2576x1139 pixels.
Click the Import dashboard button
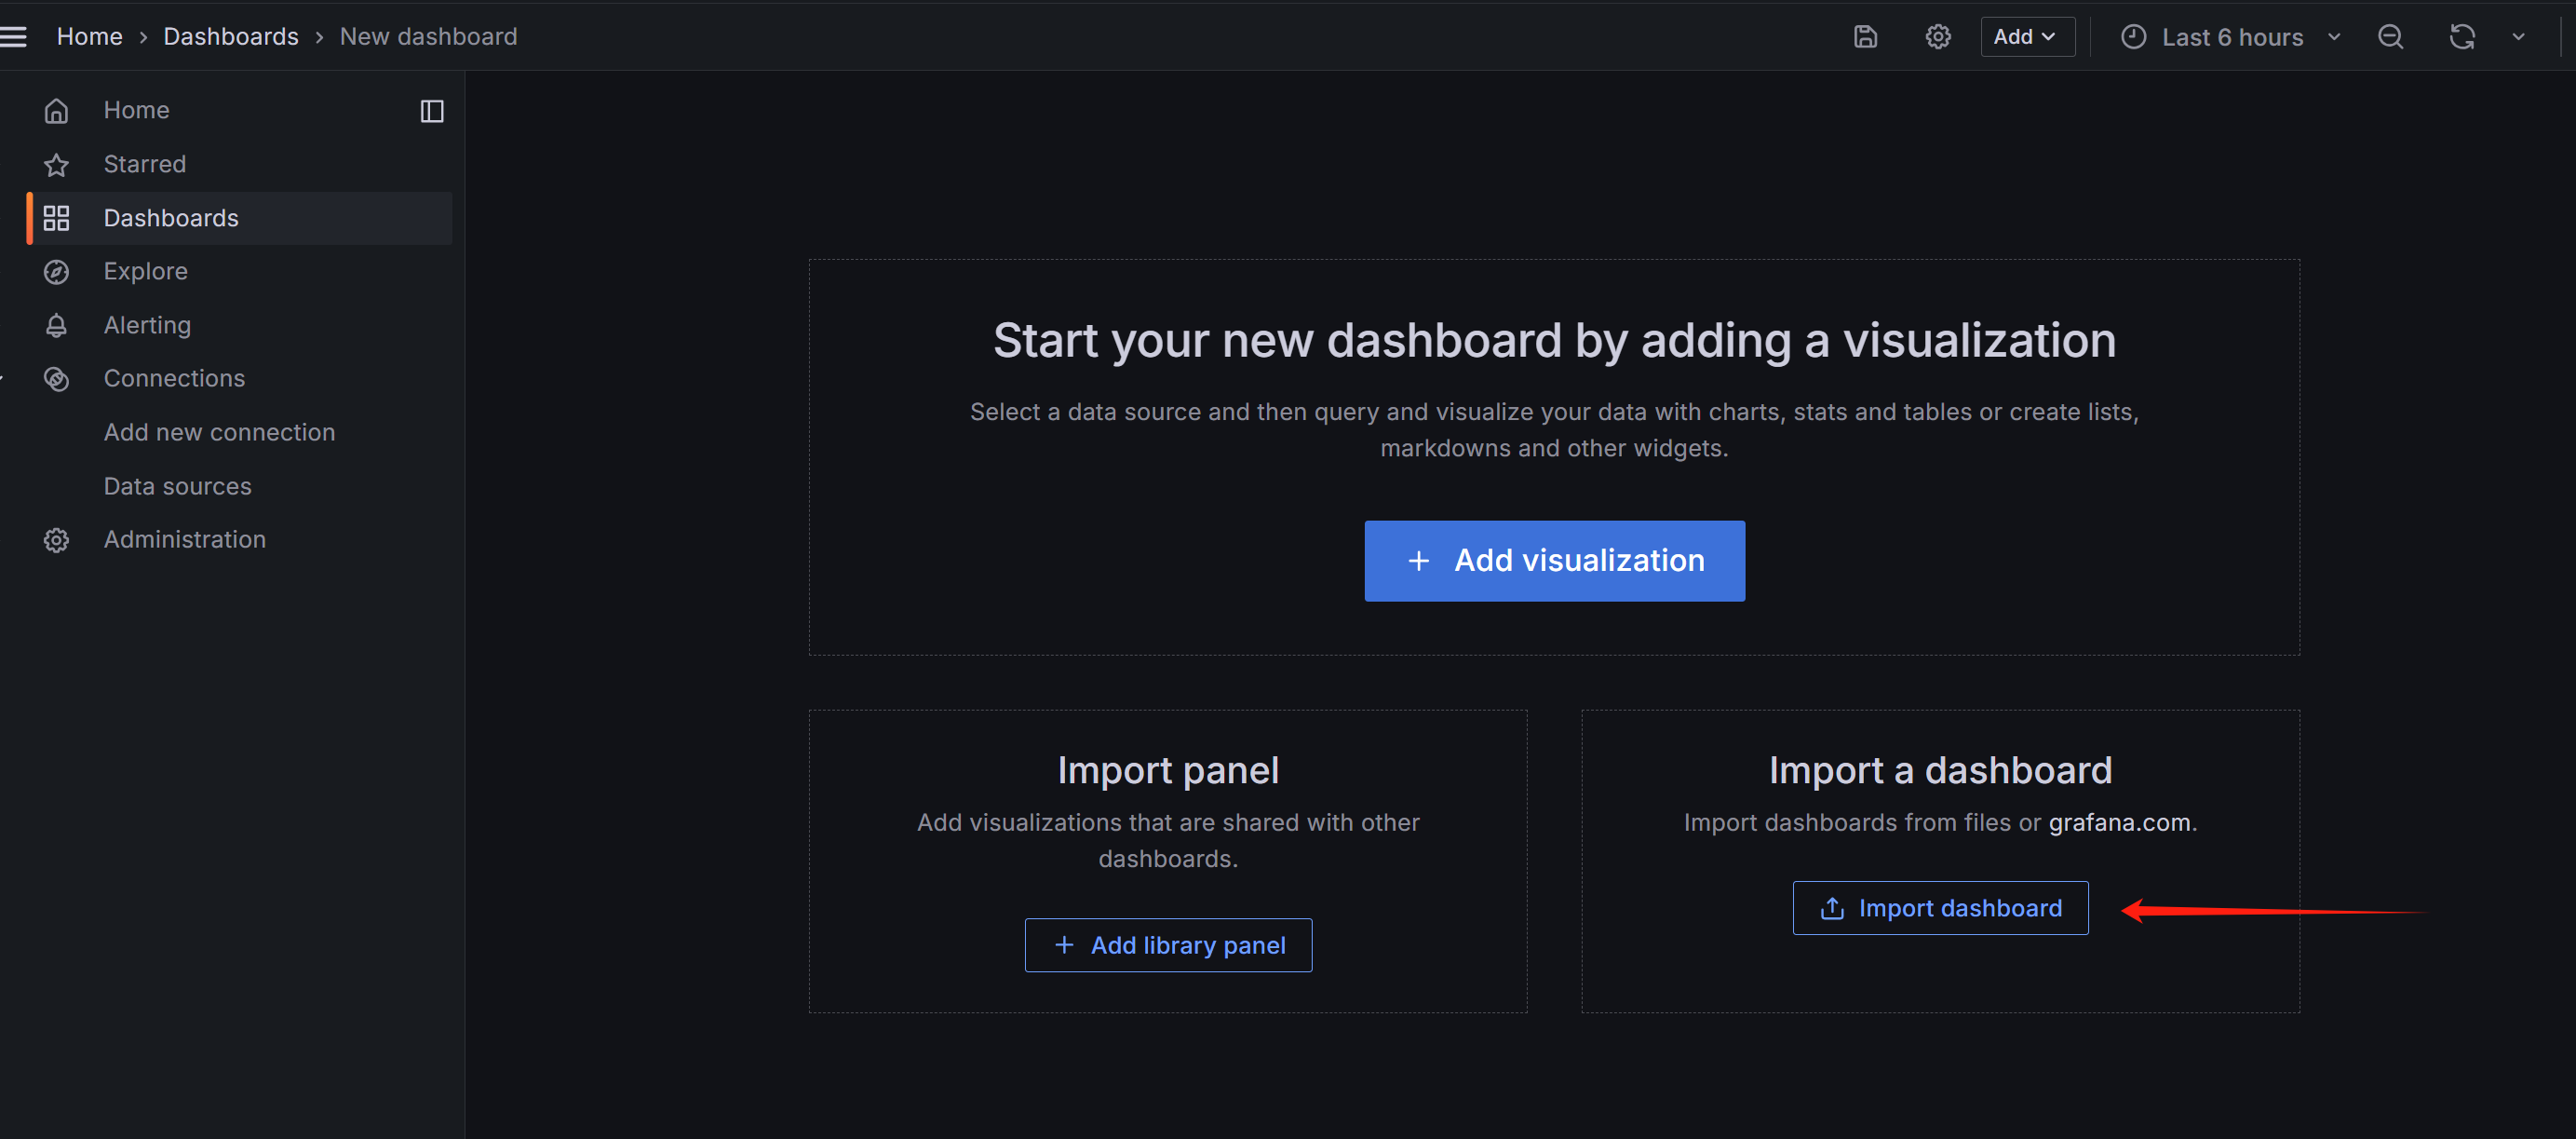point(1939,908)
